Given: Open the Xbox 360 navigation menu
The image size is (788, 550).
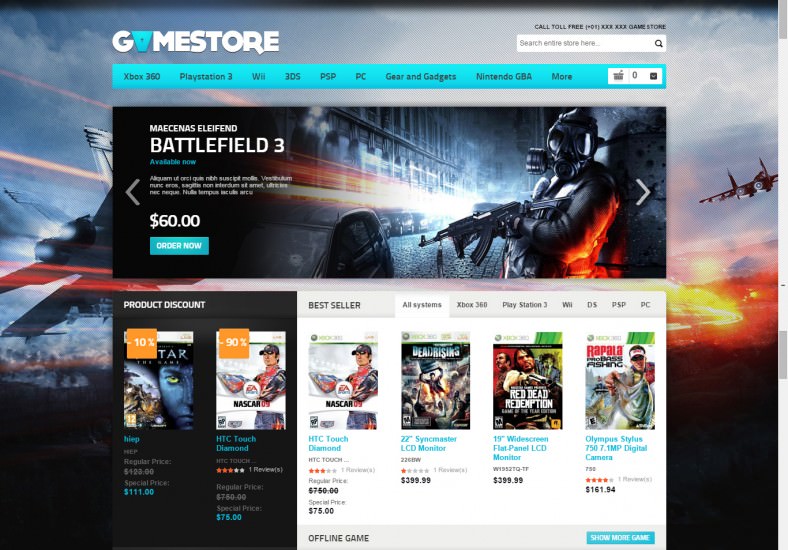Looking at the screenshot, I should tap(142, 76).
